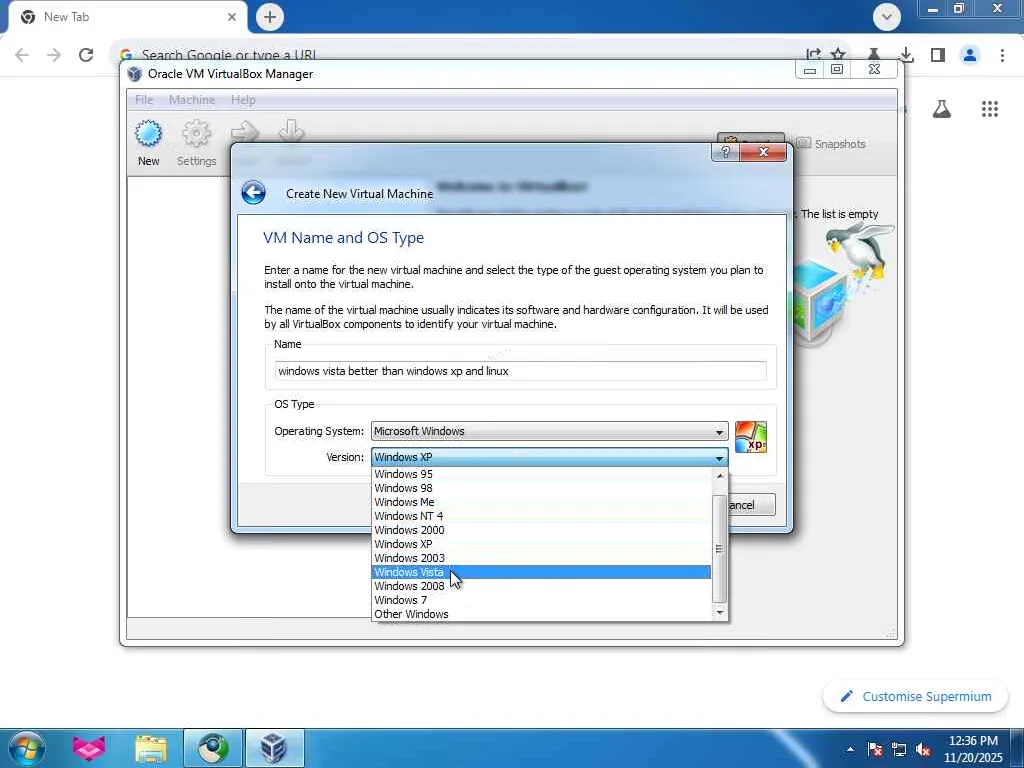
Task: Open the Operating System dropdown
Action: [549, 431]
